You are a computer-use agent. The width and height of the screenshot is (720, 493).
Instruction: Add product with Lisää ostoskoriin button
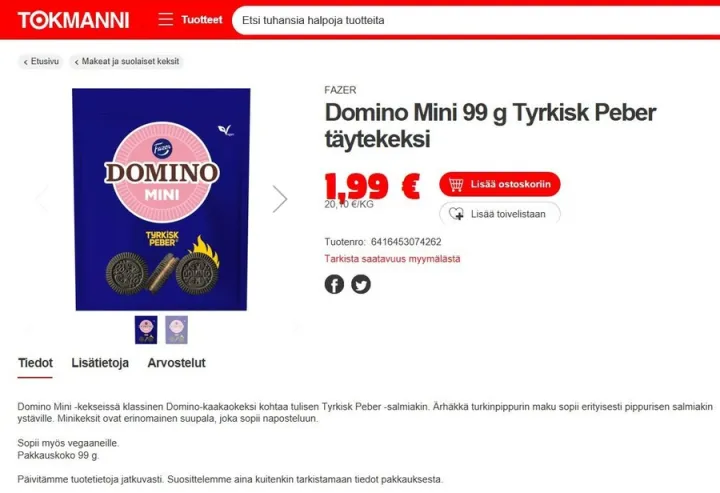coord(500,185)
